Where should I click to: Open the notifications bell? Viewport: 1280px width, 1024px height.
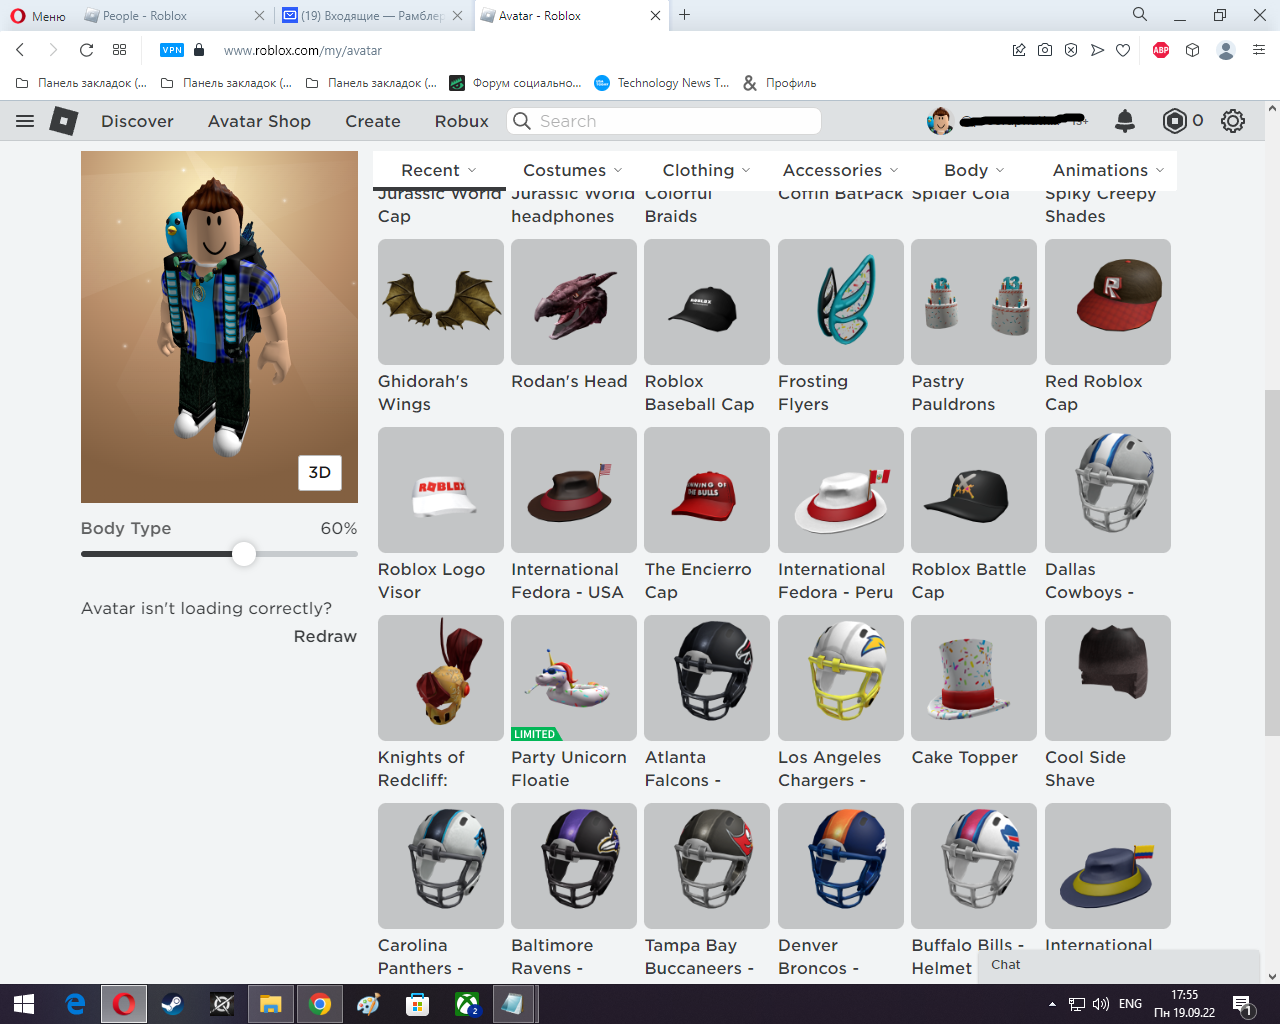(1125, 121)
